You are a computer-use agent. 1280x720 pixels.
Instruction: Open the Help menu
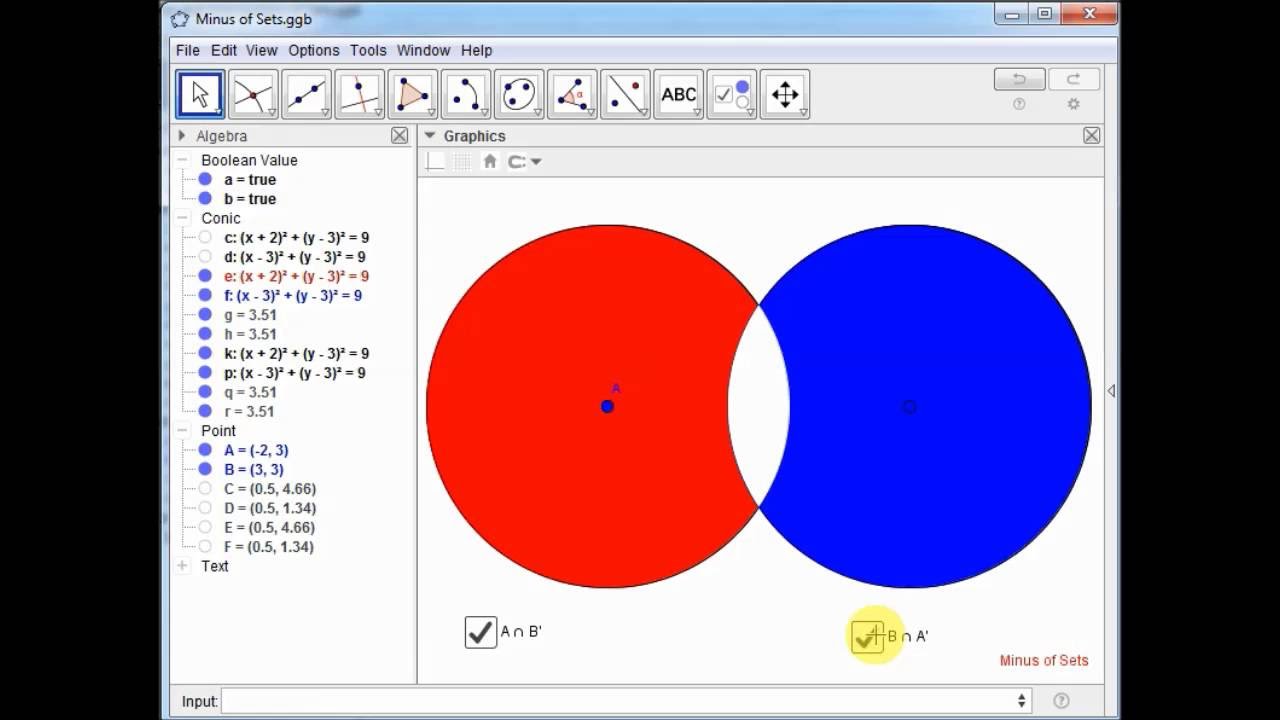(x=476, y=50)
